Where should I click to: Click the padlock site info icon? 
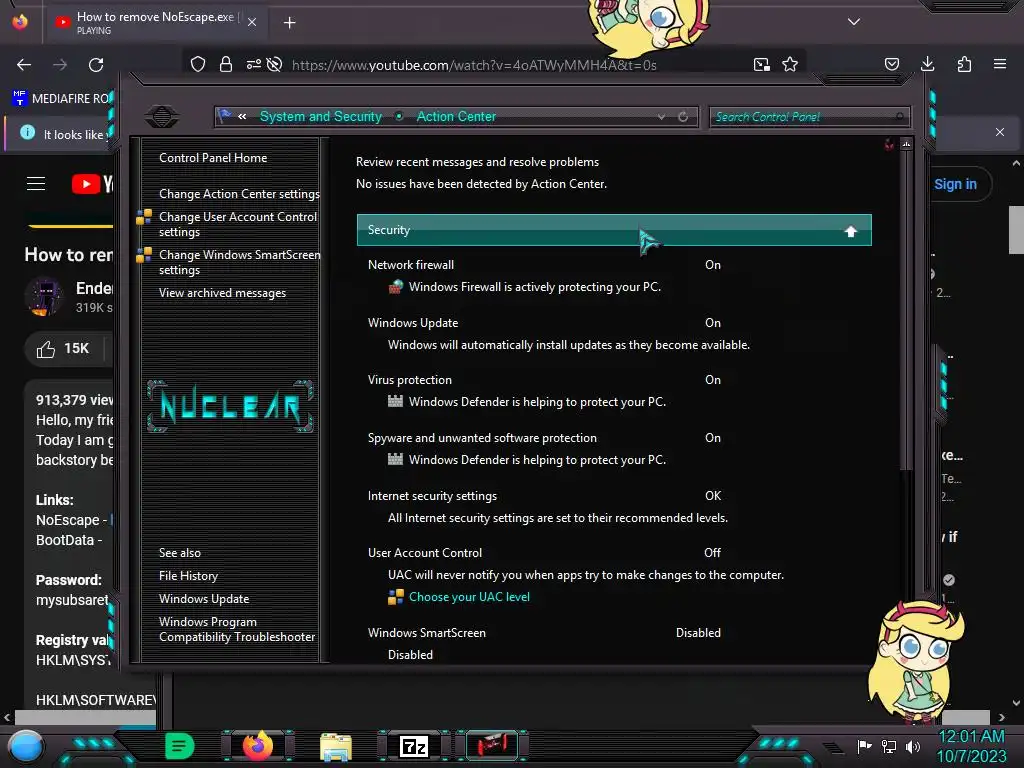[226, 64]
